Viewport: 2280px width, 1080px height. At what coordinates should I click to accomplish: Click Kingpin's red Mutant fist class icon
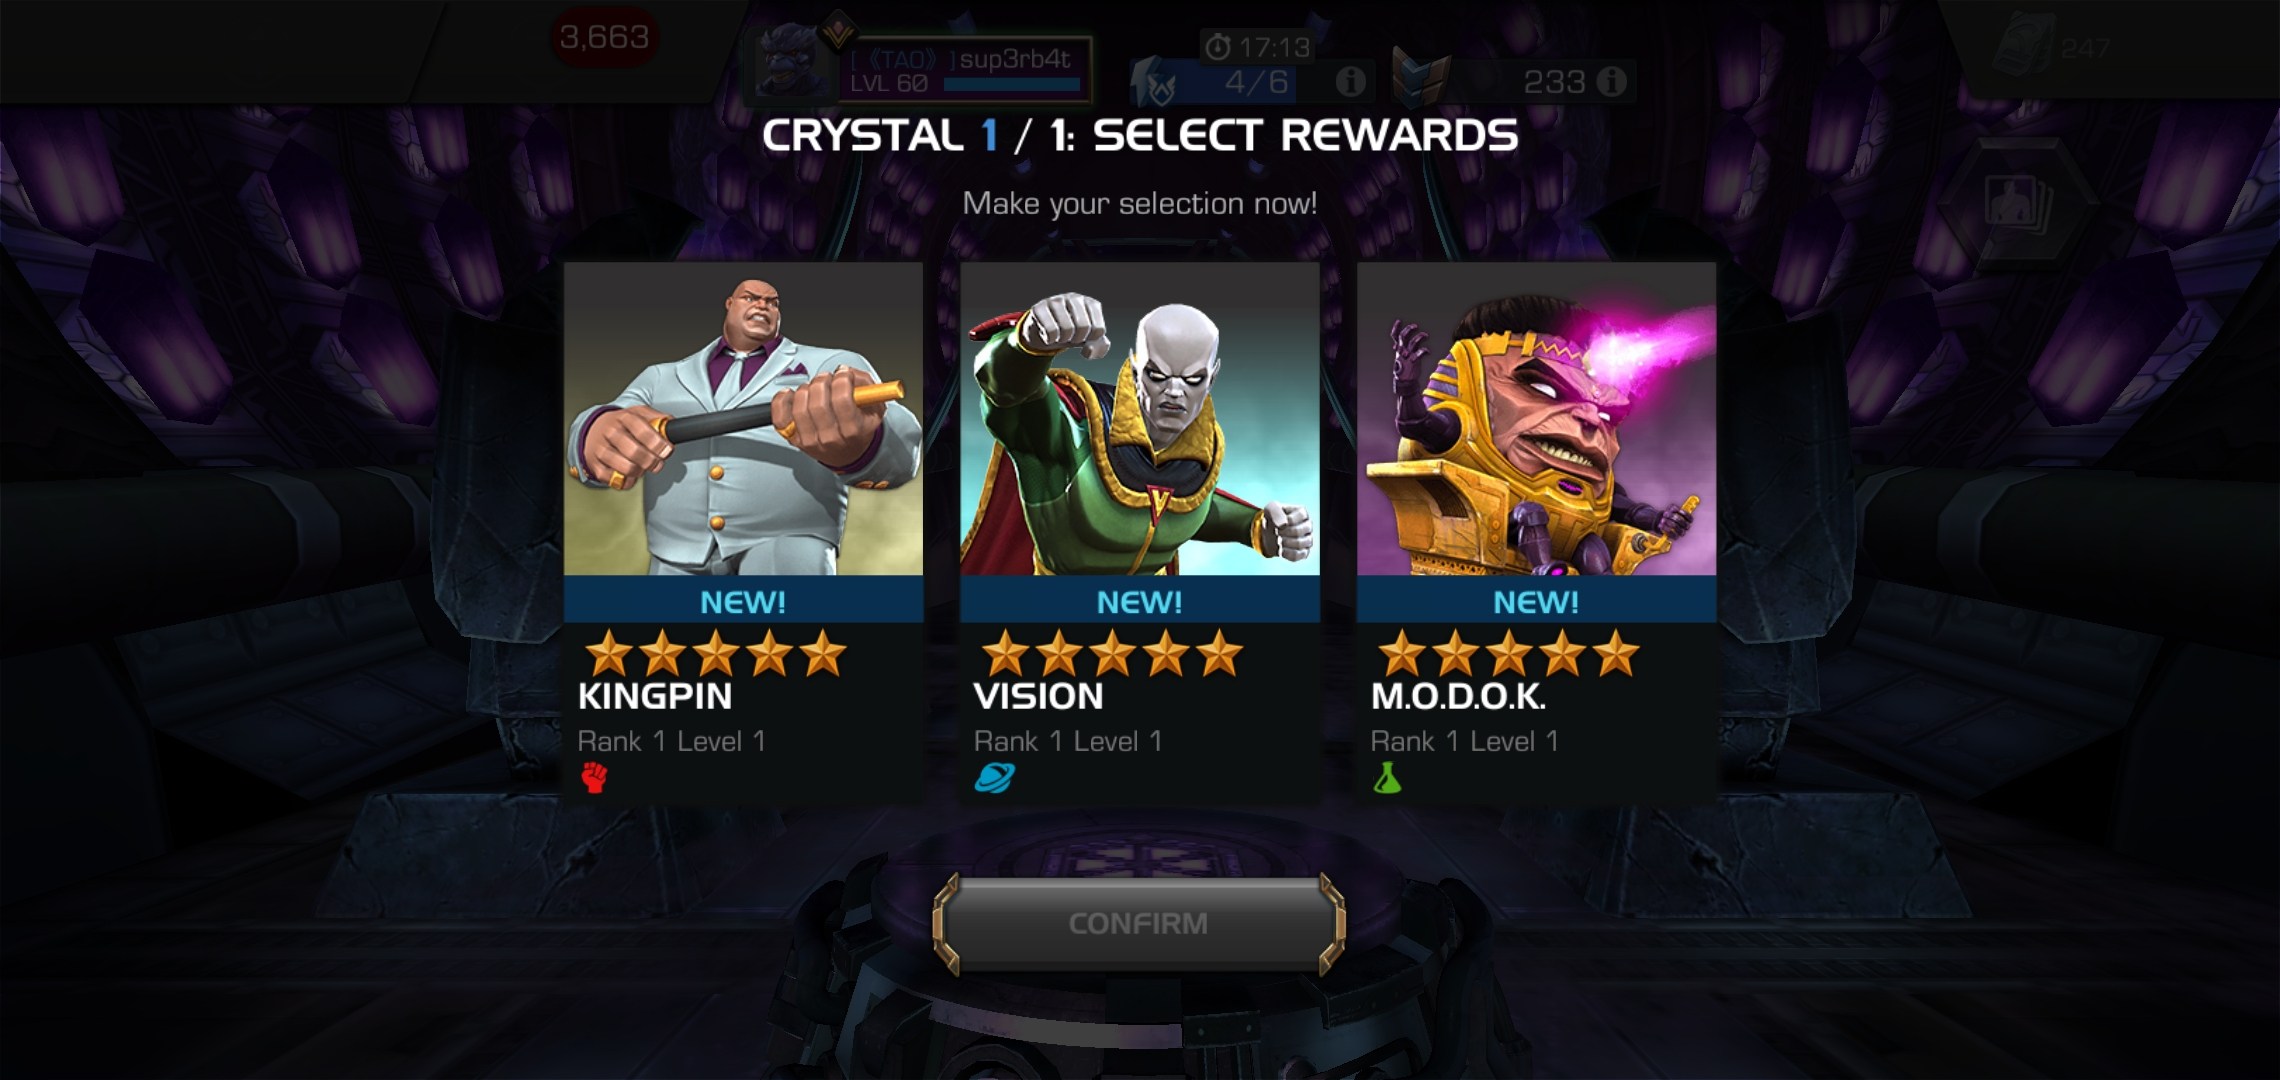594,777
